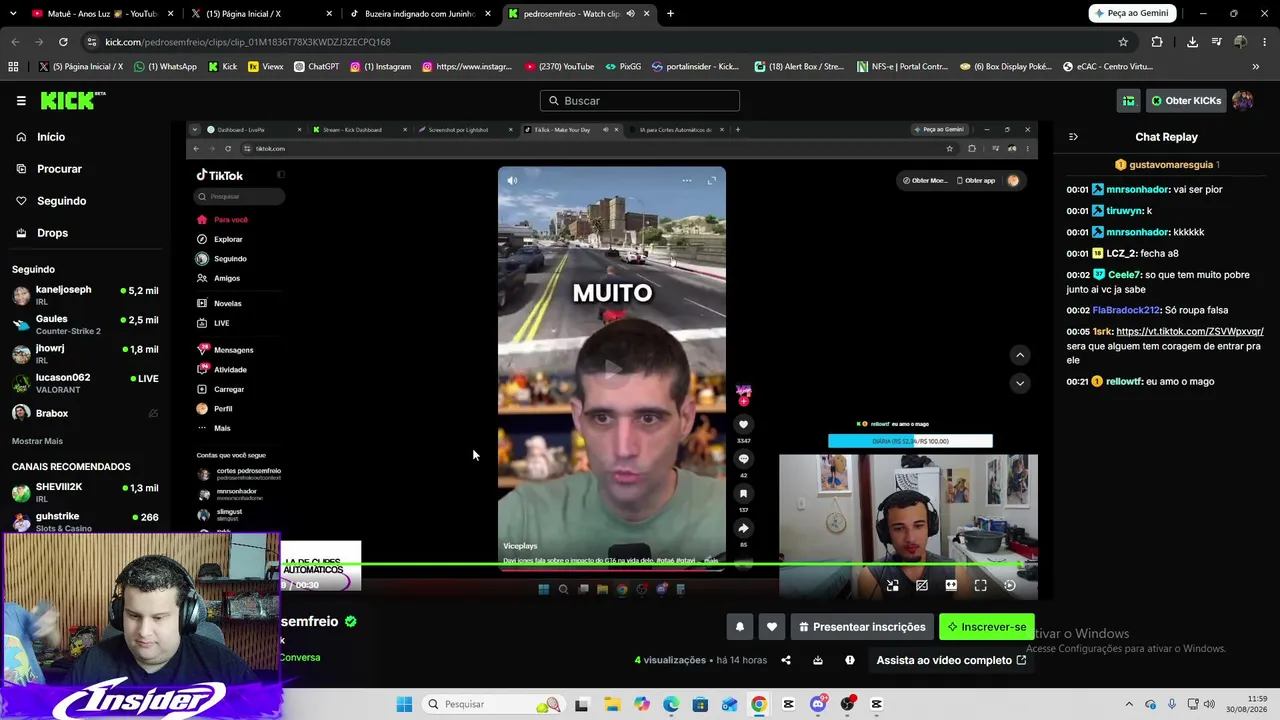Click the Kick Buscar search field
1280x720 pixels.
pos(640,101)
